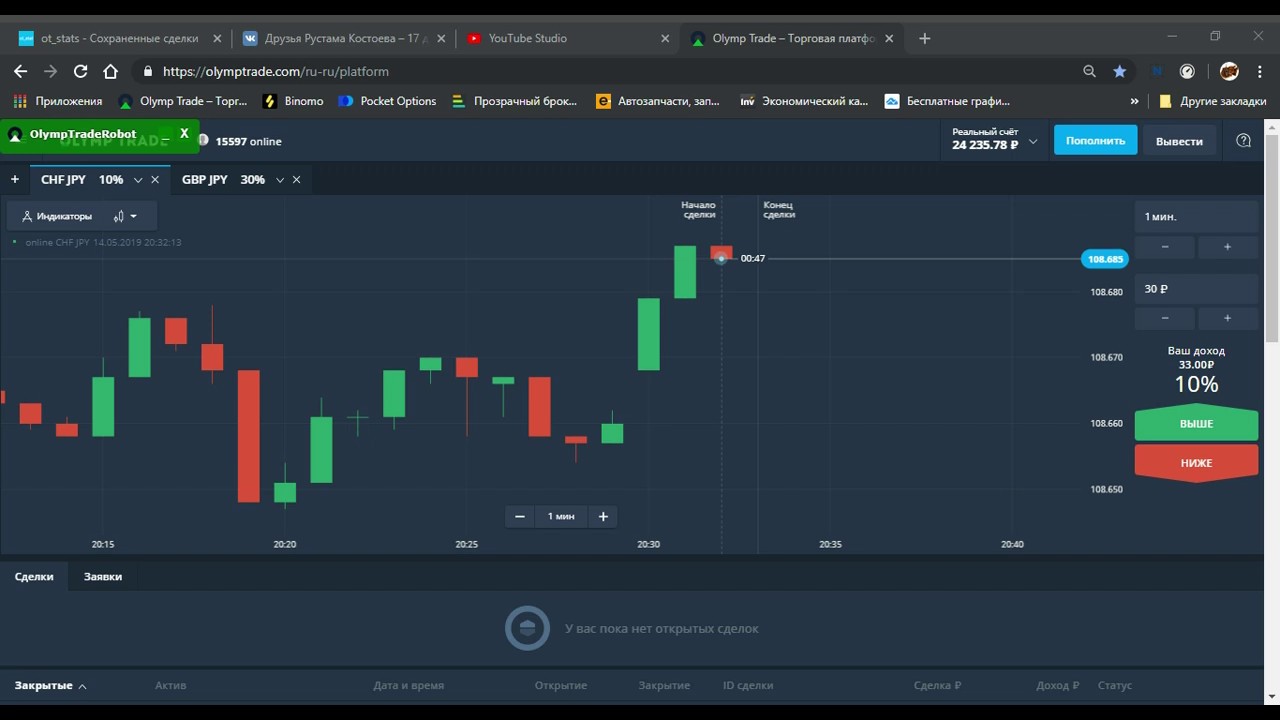Increase trade duration with plus button
Image resolution: width=1280 pixels, height=720 pixels.
1228,246
